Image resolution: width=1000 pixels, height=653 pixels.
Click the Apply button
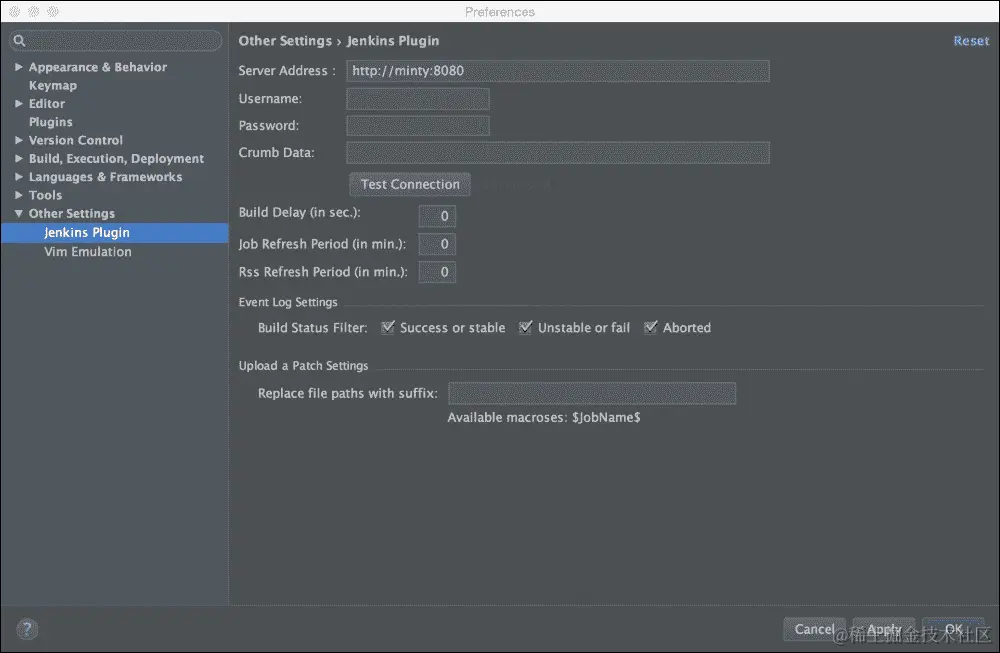pyautogui.click(x=884, y=629)
